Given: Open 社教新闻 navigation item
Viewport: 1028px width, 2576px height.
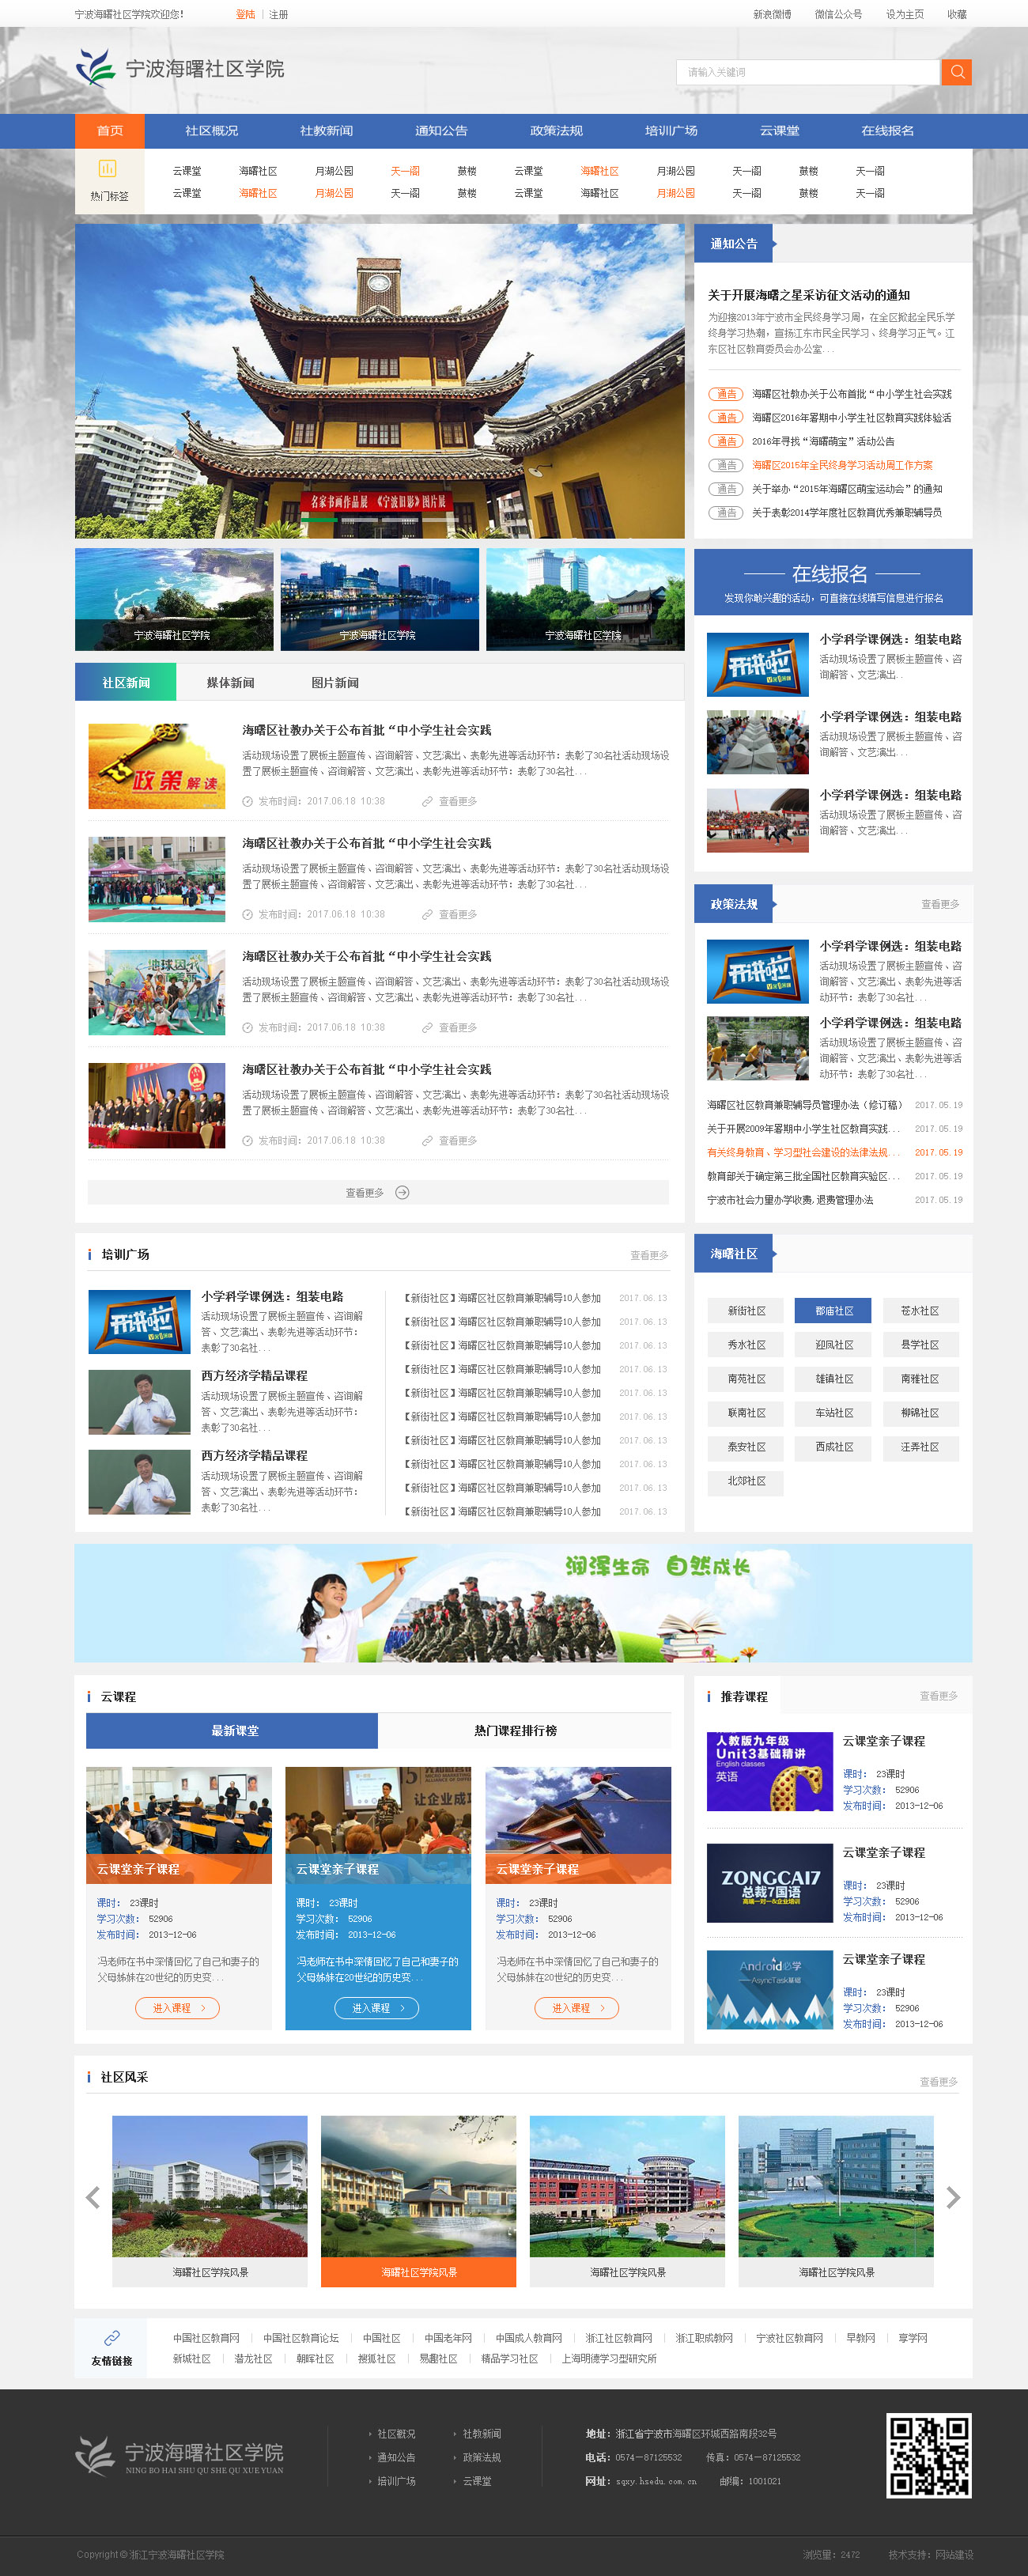Looking at the screenshot, I should click(326, 131).
